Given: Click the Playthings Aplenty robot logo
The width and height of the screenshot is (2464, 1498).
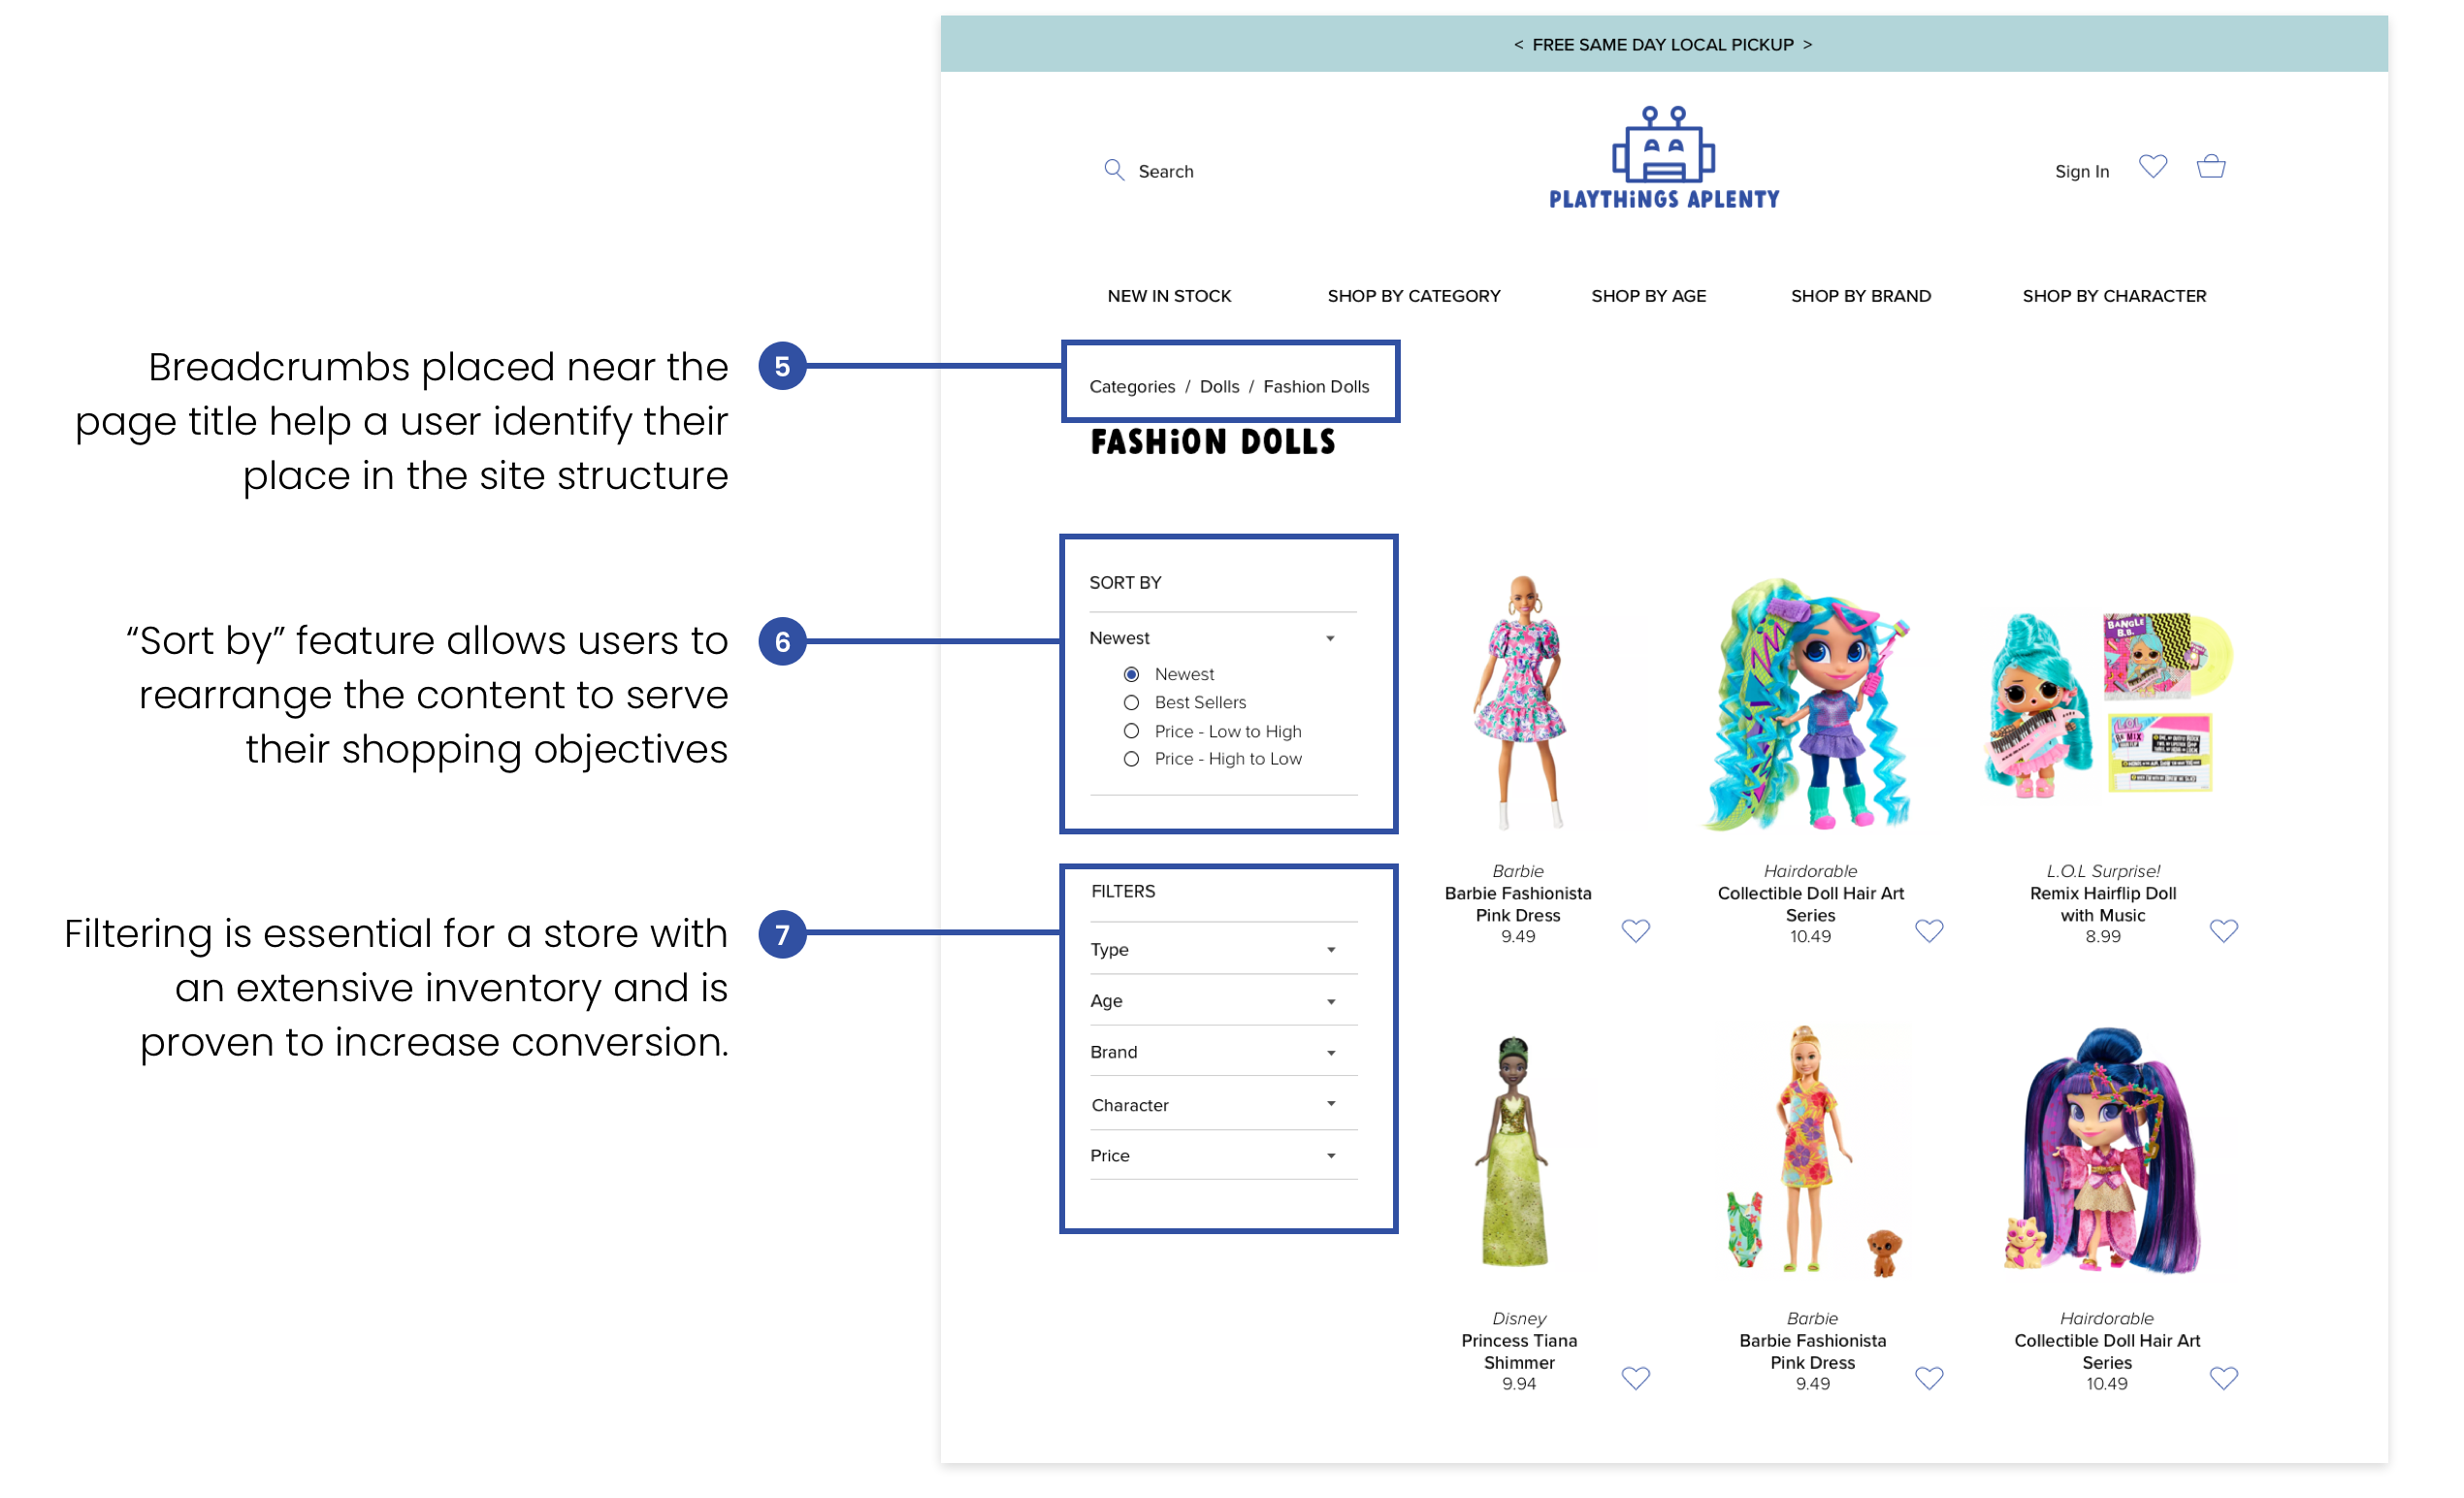Looking at the screenshot, I should [1664, 158].
